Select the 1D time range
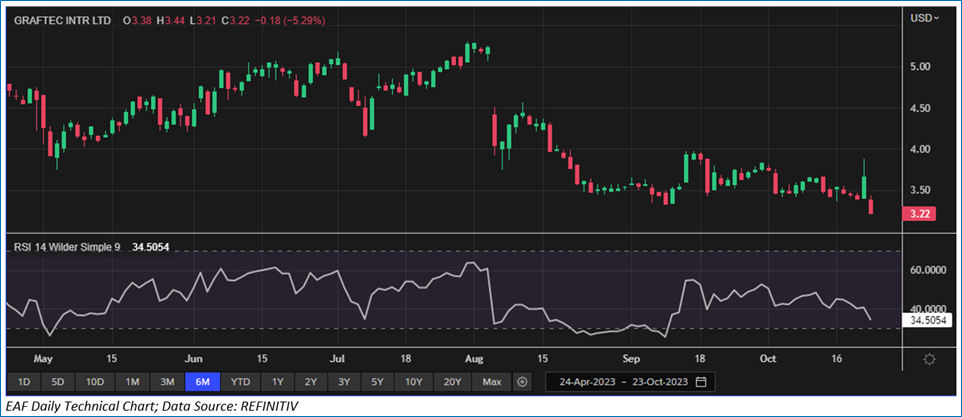Image resolution: width=962 pixels, height=417 pixels. tap(24, 382)
